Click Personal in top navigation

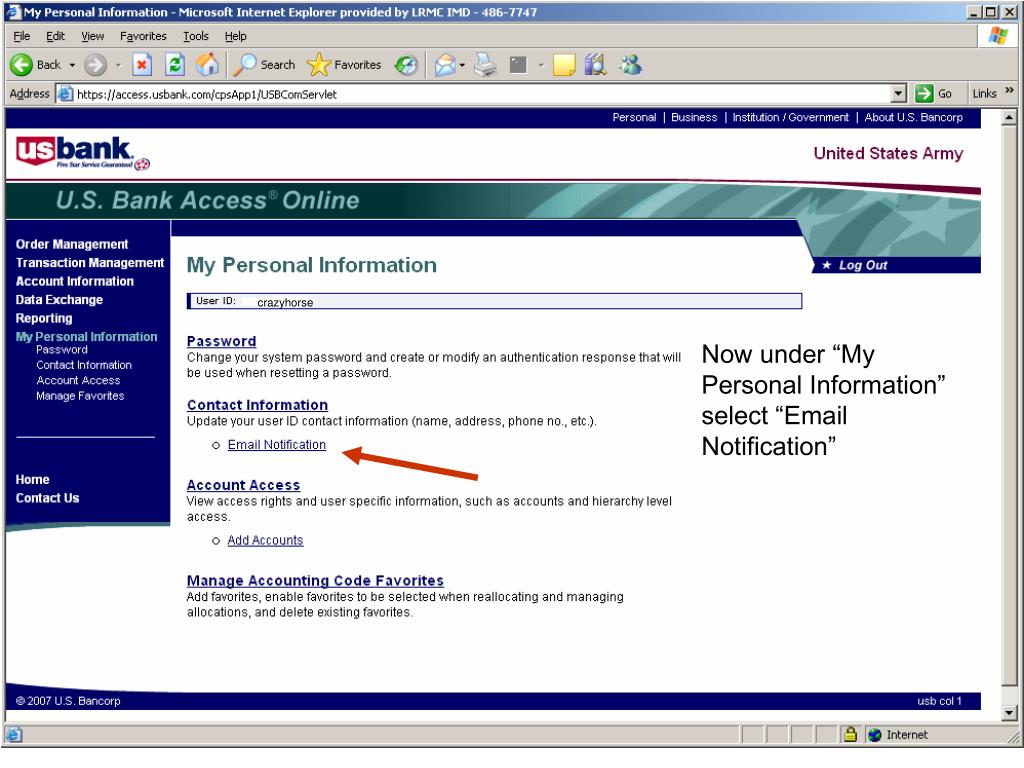[634, 118]
